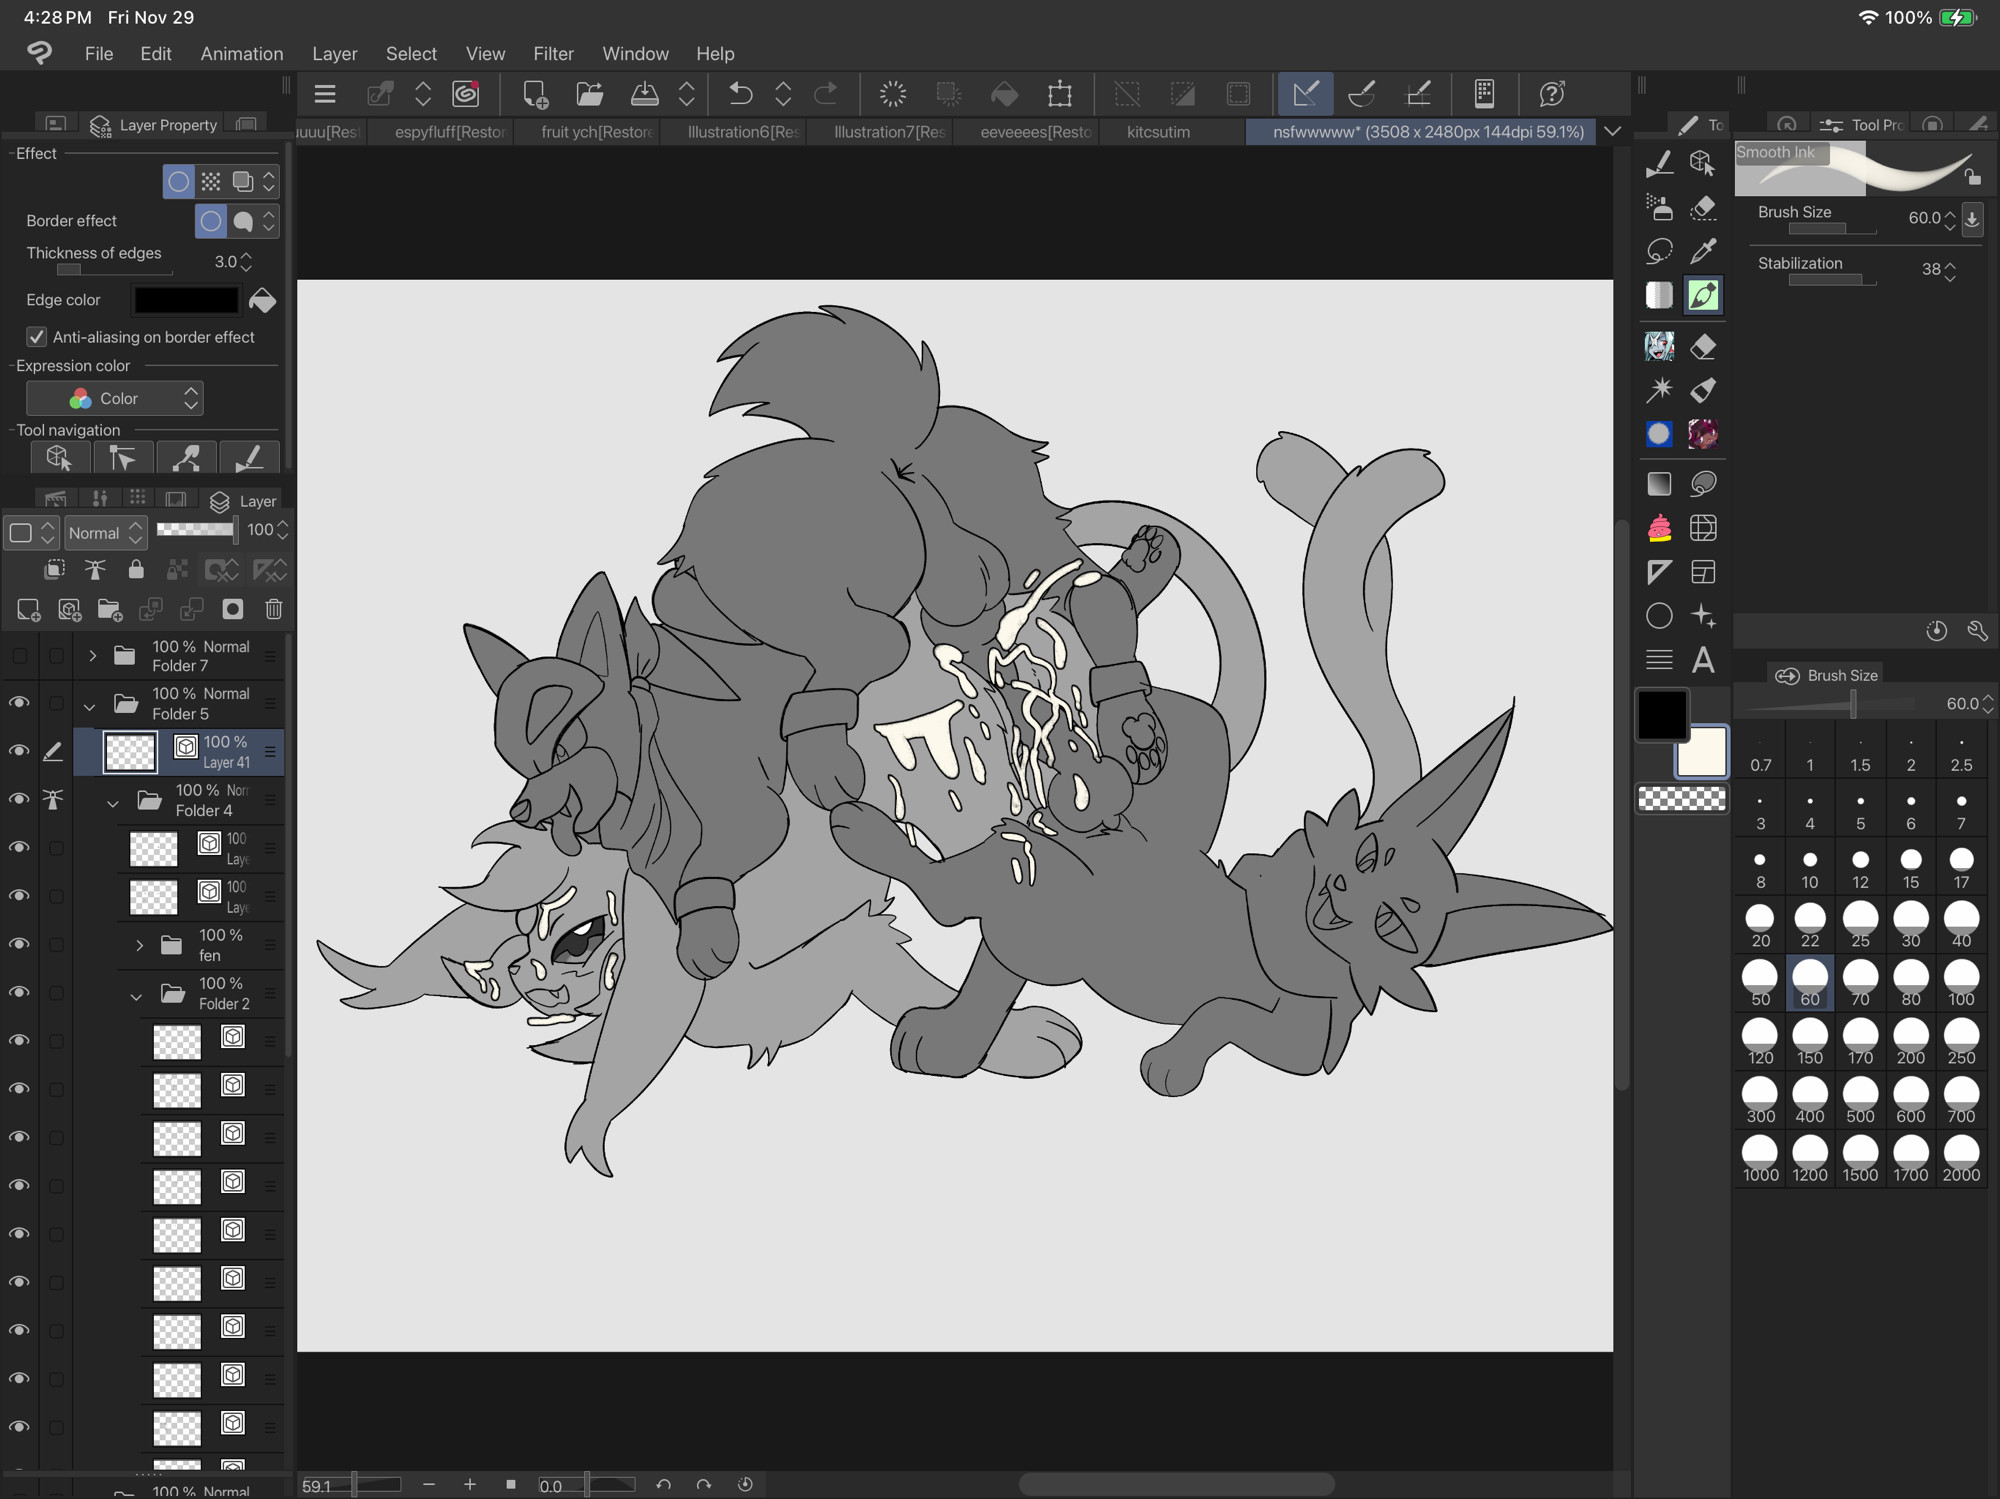The image size is (2000, 1499).
Task: Collapse Folder 4 in the layer list
Action: (x=113, y=802)
